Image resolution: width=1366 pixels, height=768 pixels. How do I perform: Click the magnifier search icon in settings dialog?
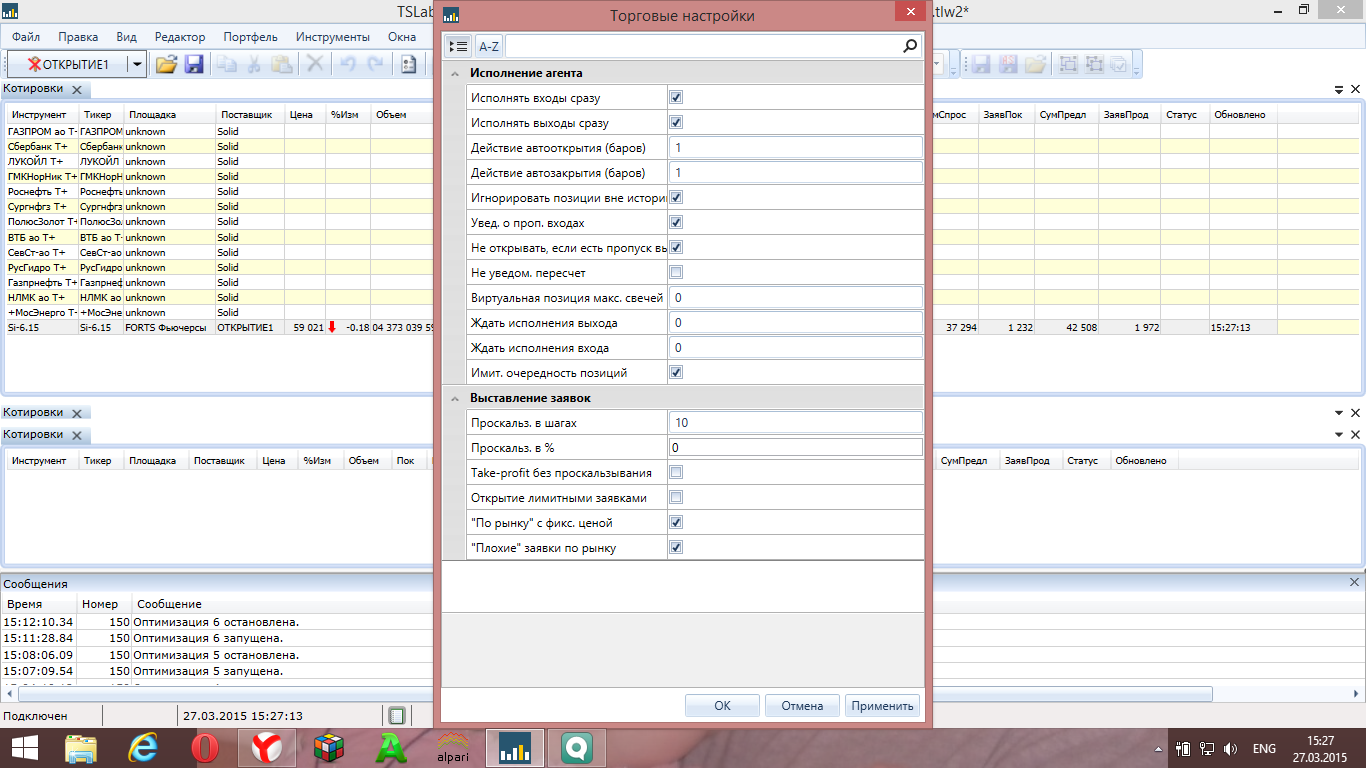(910, 46)
